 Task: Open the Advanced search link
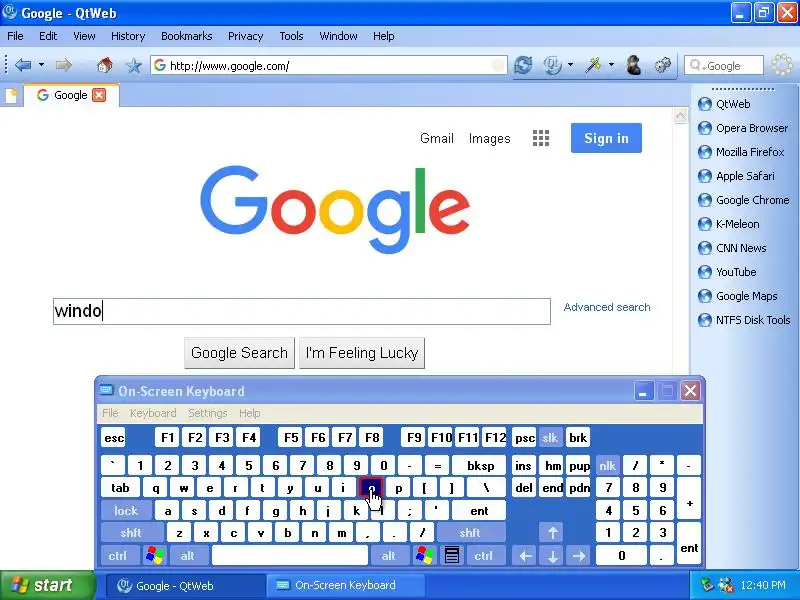click(607, 307)
